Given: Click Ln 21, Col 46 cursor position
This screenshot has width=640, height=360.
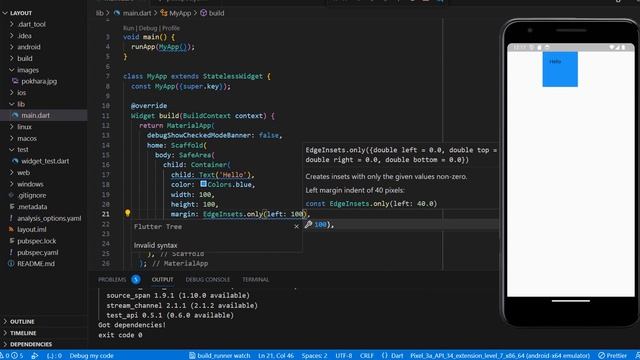Looking at the screenshot, I should [276, 356].
